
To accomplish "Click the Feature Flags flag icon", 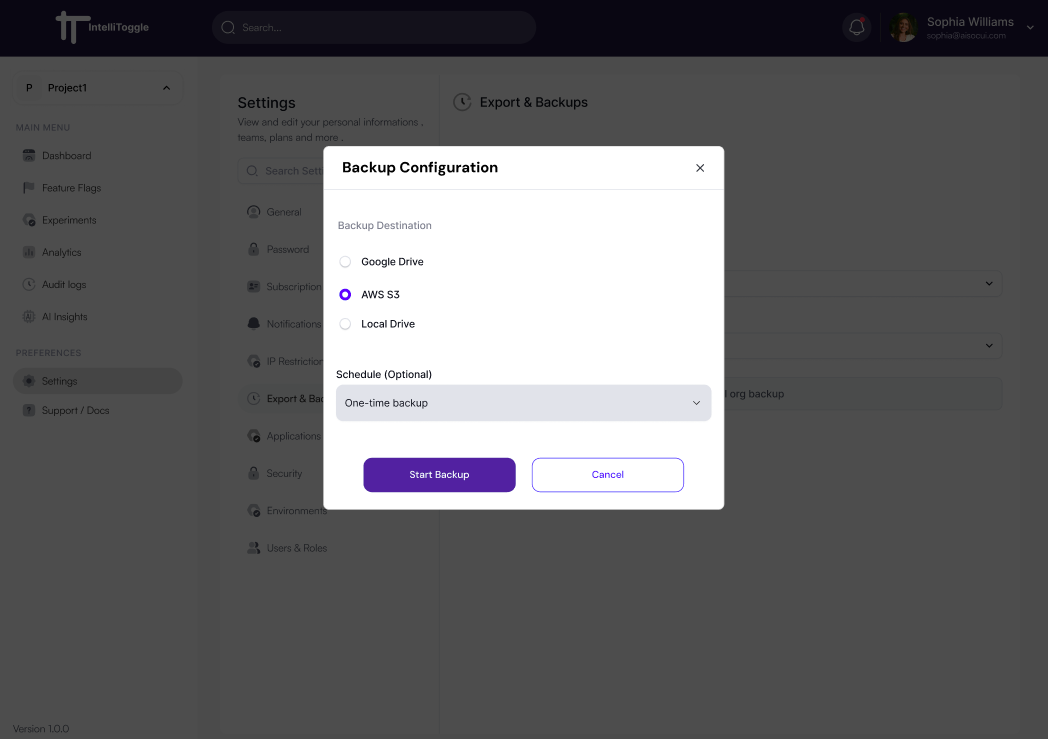I will (29, 188).
